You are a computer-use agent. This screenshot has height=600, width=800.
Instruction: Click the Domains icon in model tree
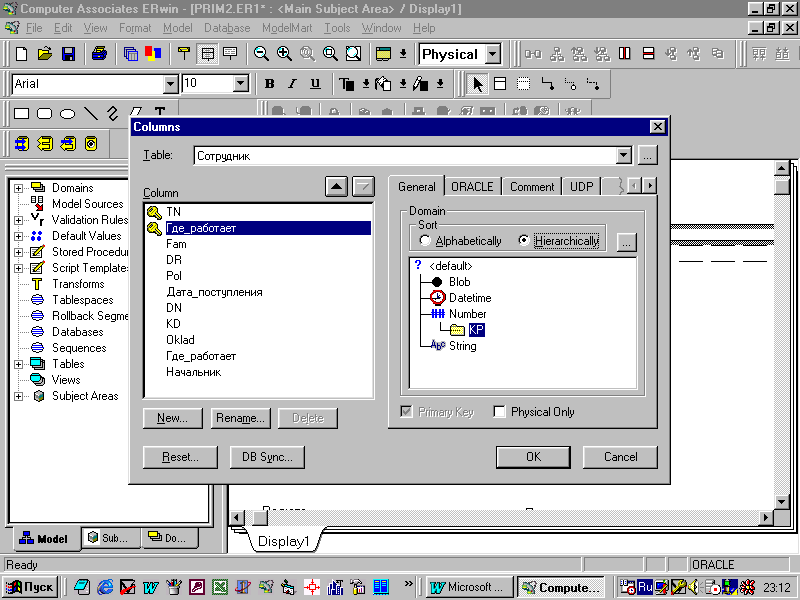coord(38,187)
